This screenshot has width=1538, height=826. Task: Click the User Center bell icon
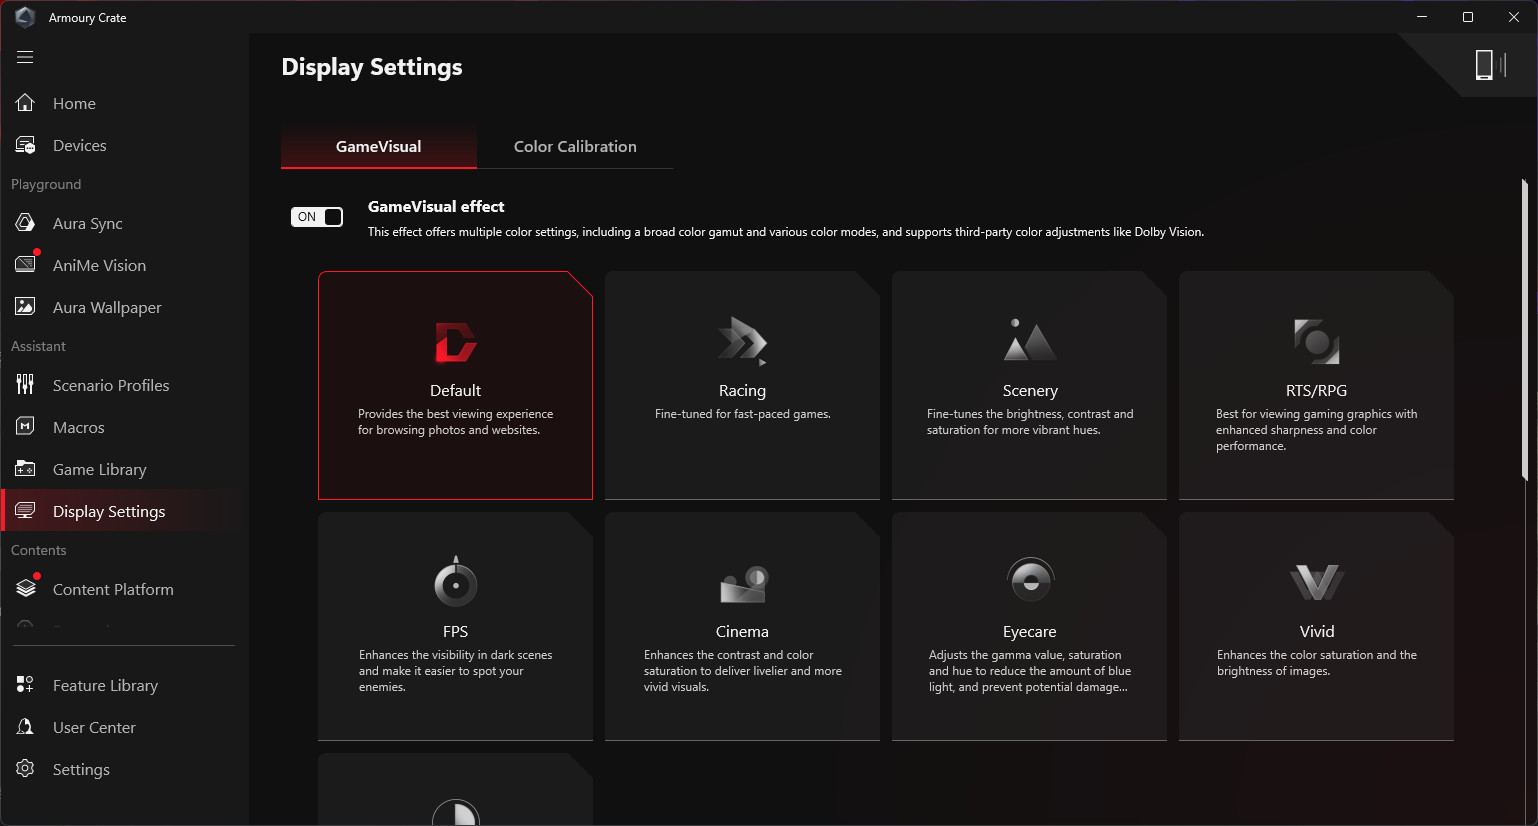(25, 727)
